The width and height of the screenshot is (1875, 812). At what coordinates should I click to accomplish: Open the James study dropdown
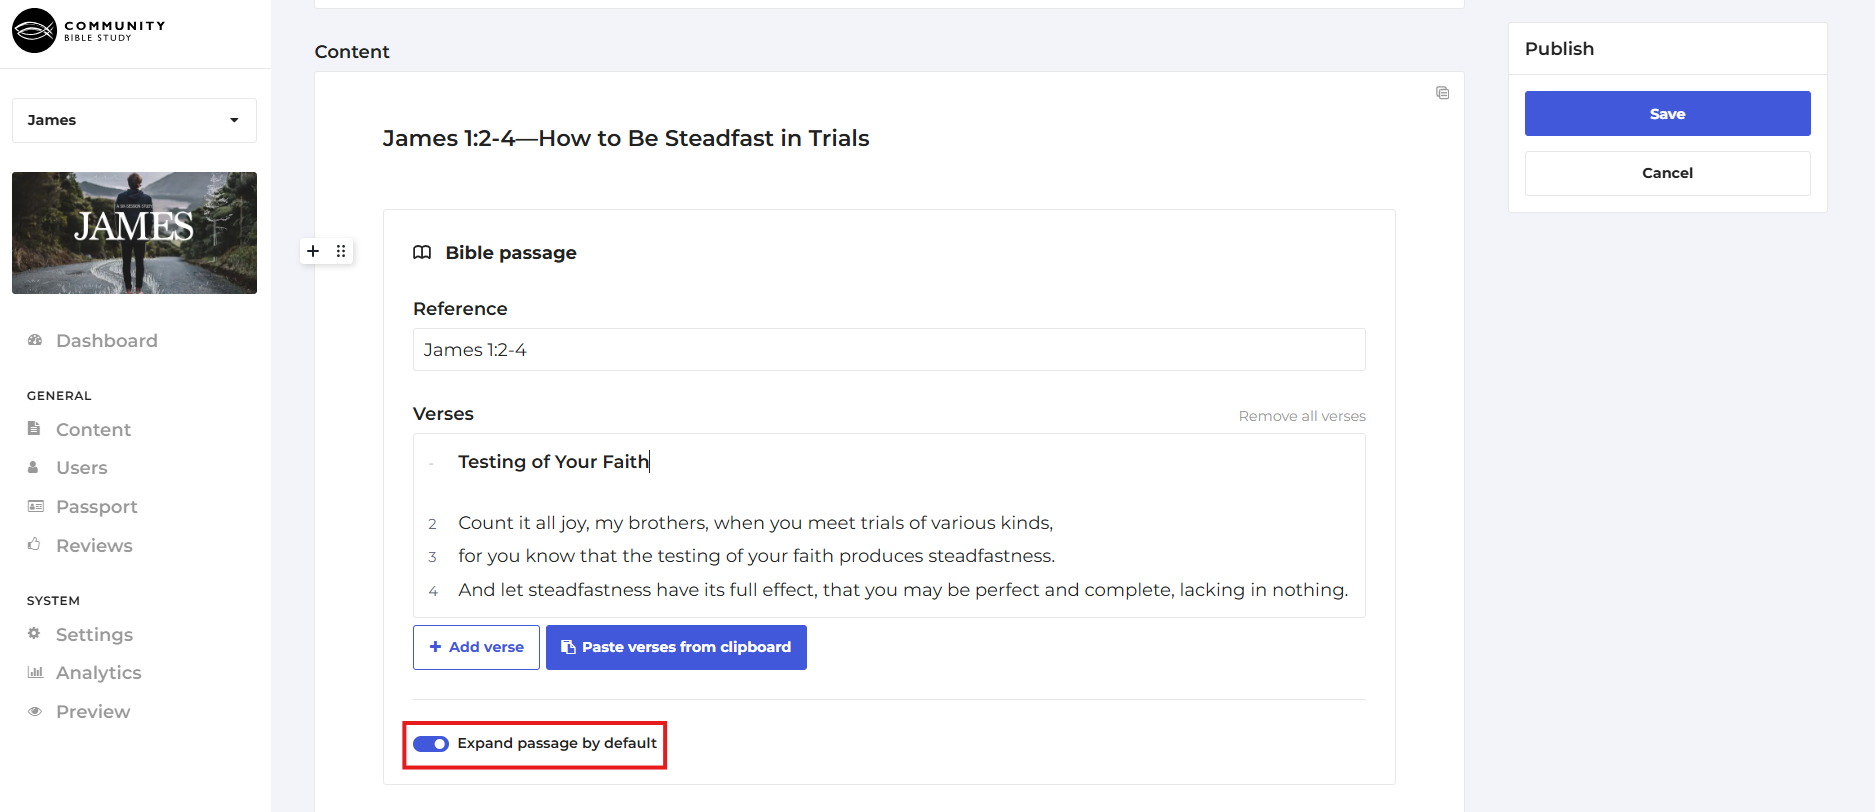(134, 120)
